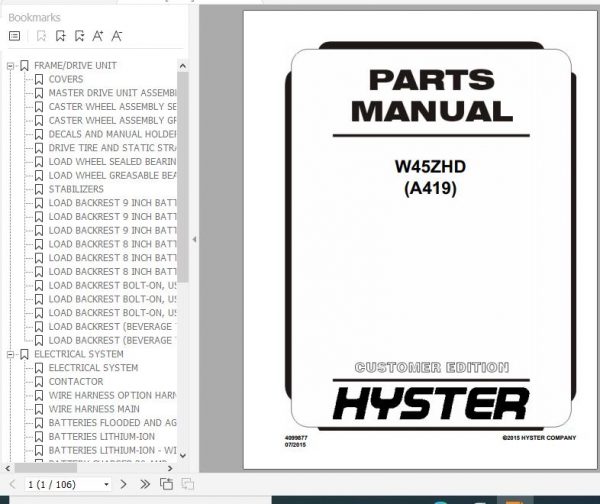Click the greyed-out delete bookmark icon
Screen dimensions: 600x504
41,36
